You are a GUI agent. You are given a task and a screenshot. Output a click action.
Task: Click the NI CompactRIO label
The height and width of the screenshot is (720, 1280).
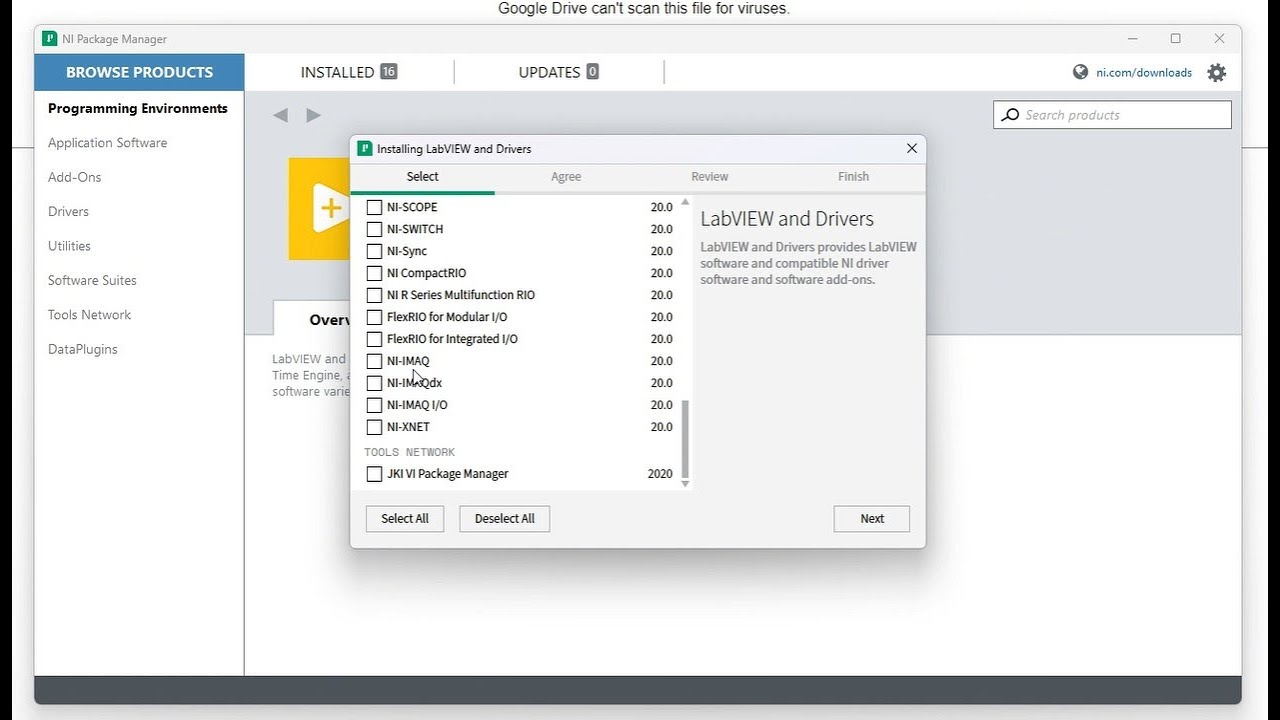pos(426,273)
